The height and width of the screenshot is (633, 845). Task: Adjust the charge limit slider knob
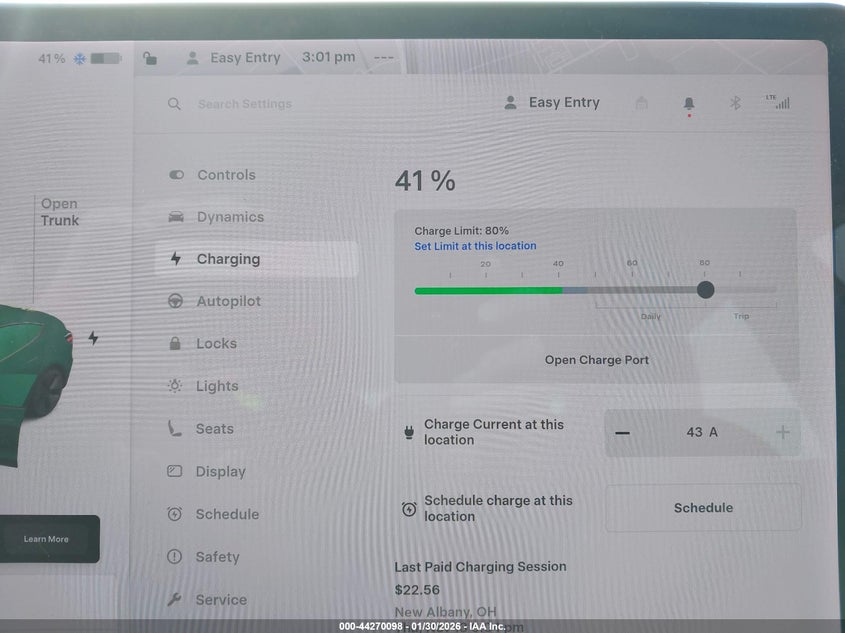pos(705,290)
